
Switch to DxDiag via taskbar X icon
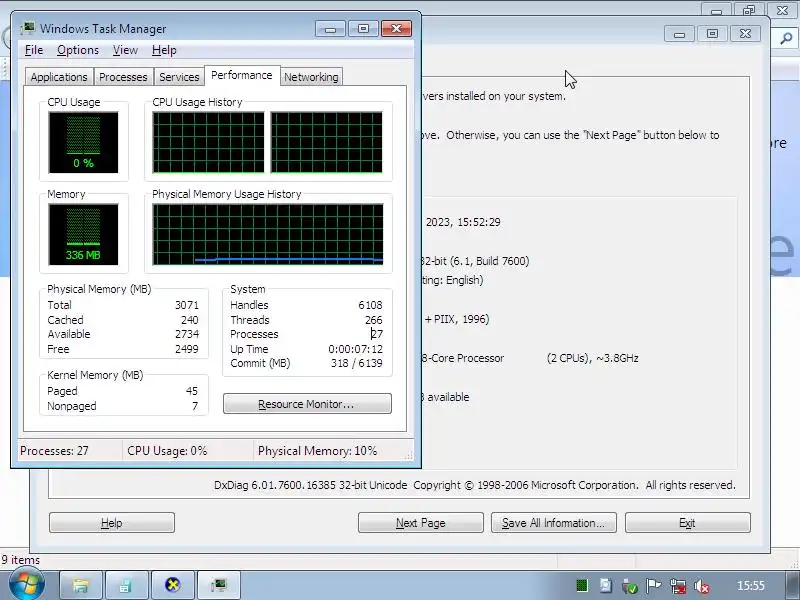173,585
